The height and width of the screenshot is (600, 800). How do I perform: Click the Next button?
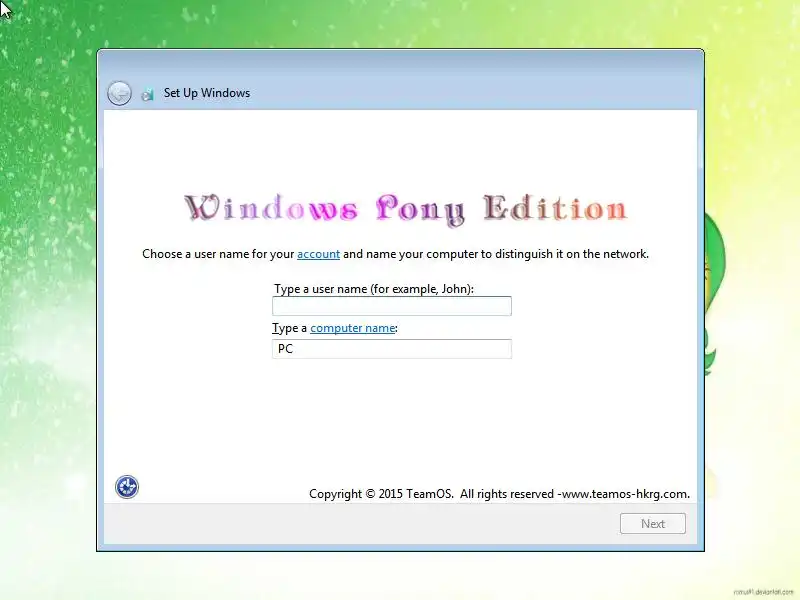pos(653,523)
